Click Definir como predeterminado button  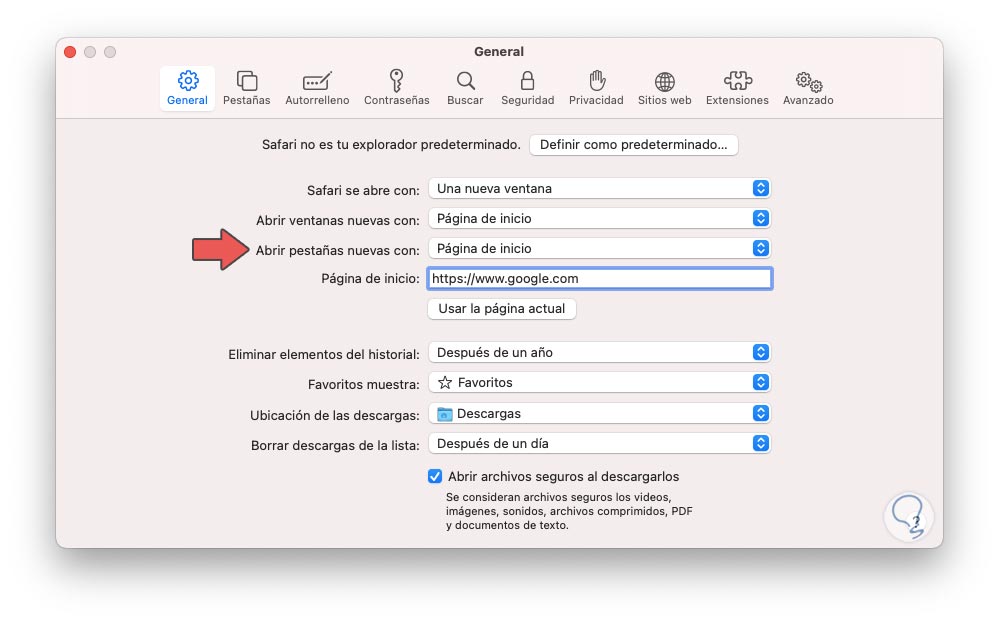[x=633, y=145]
